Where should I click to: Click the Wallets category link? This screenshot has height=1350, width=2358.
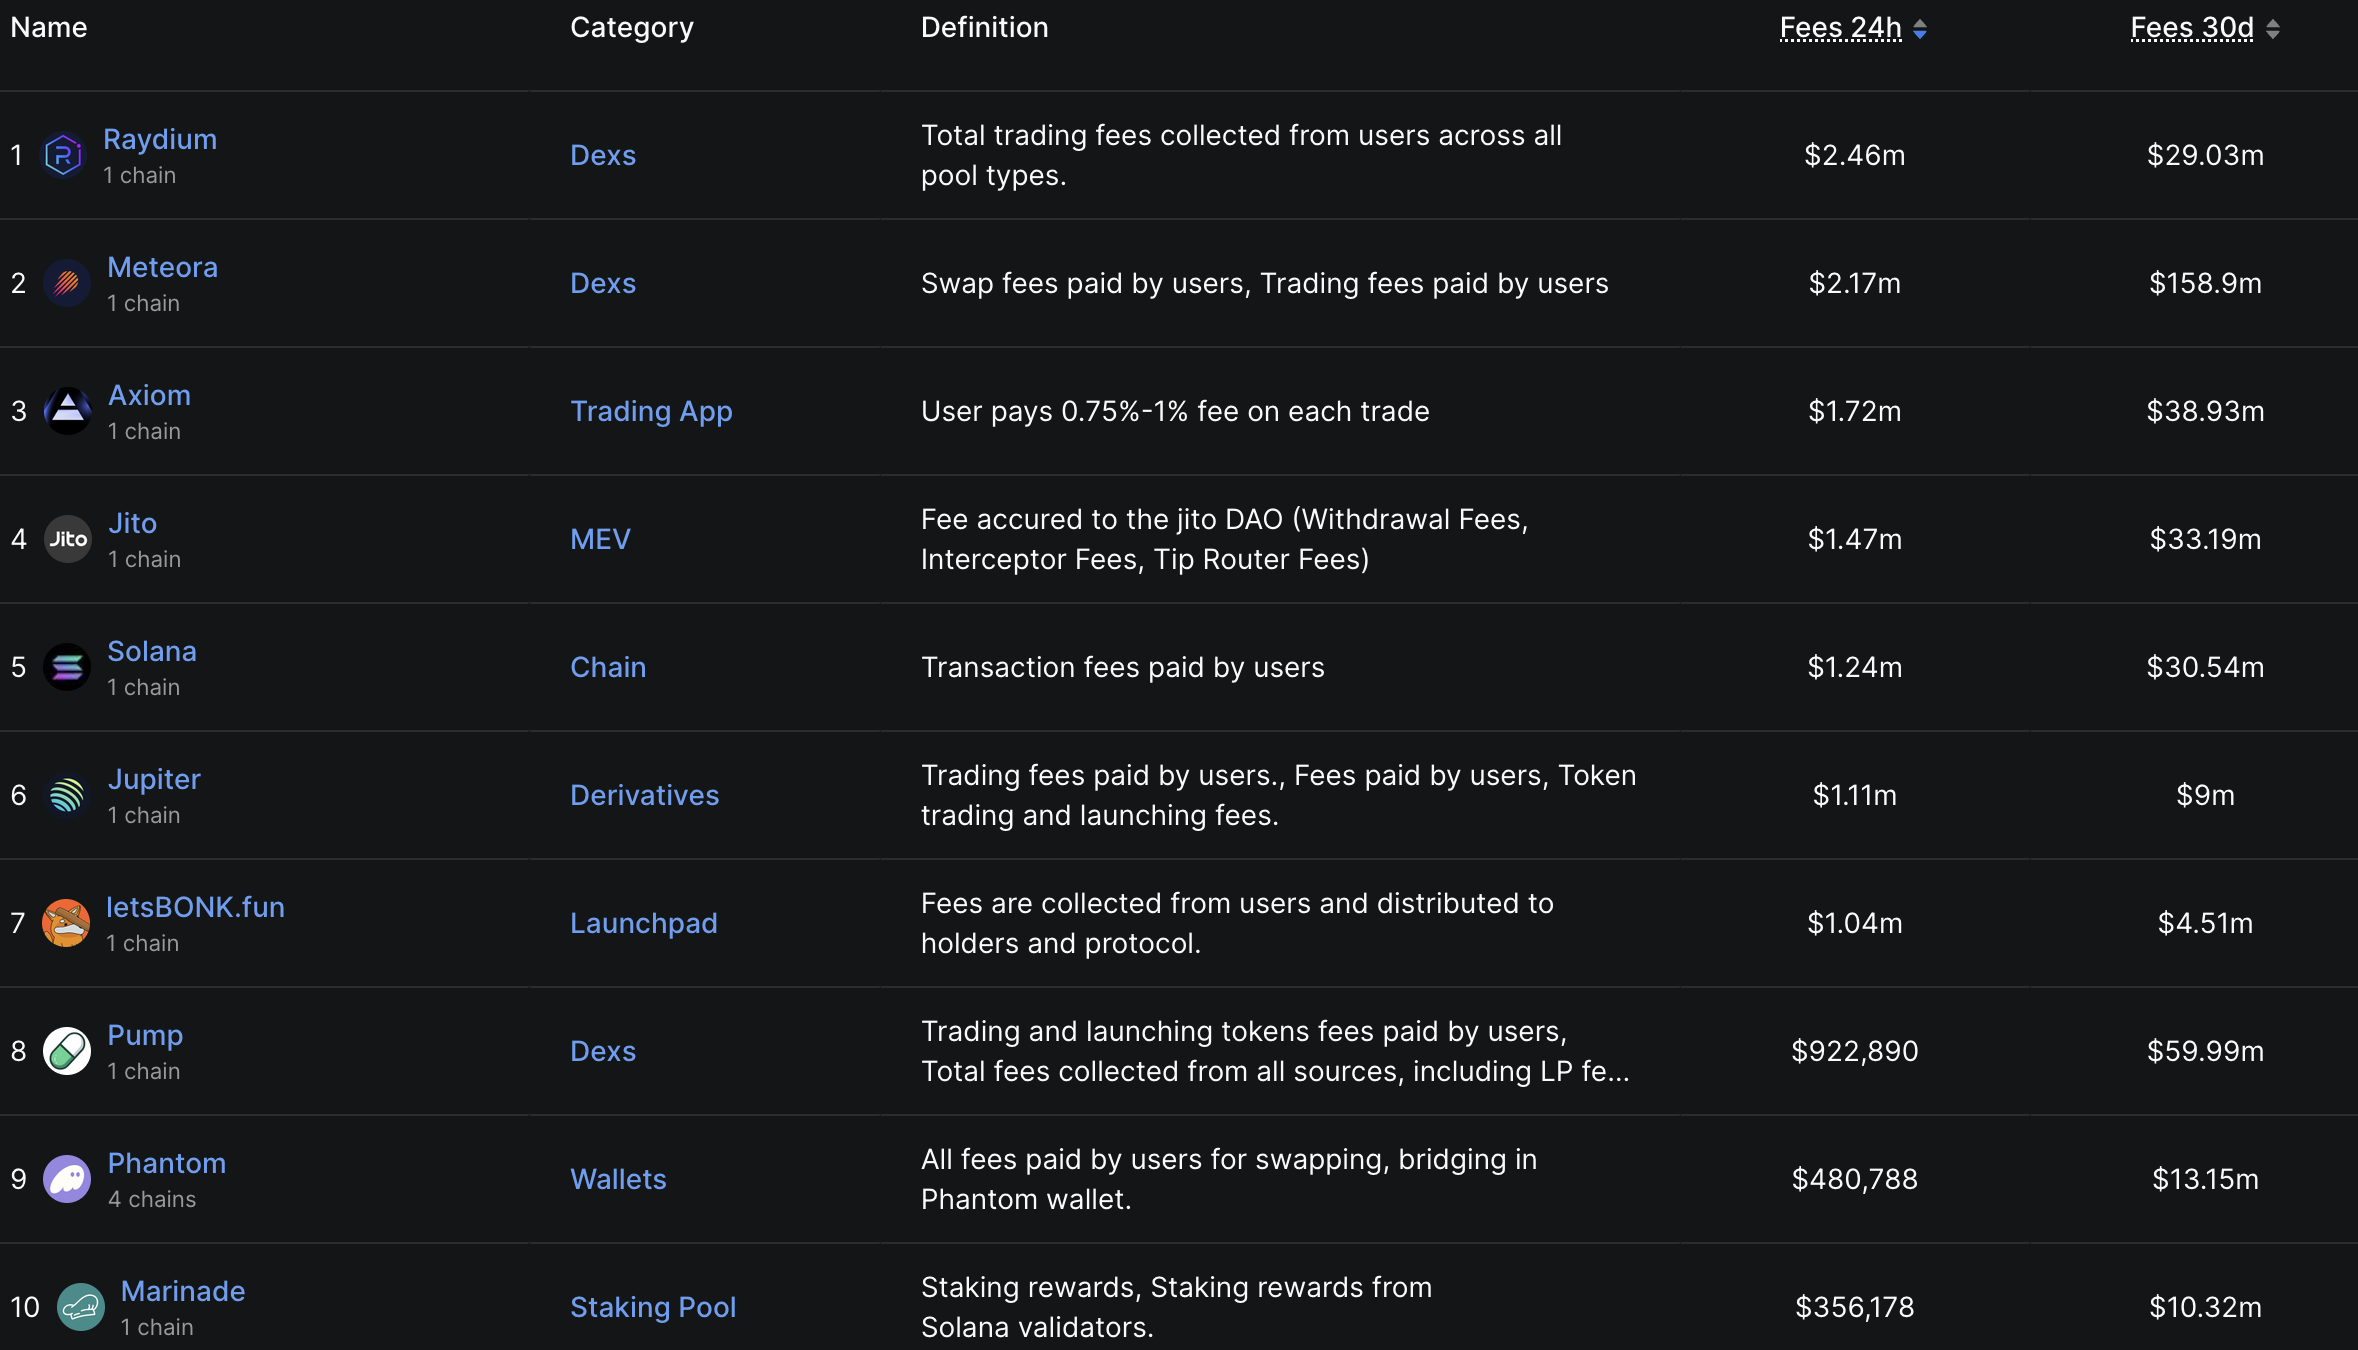tap(618, 1179)
